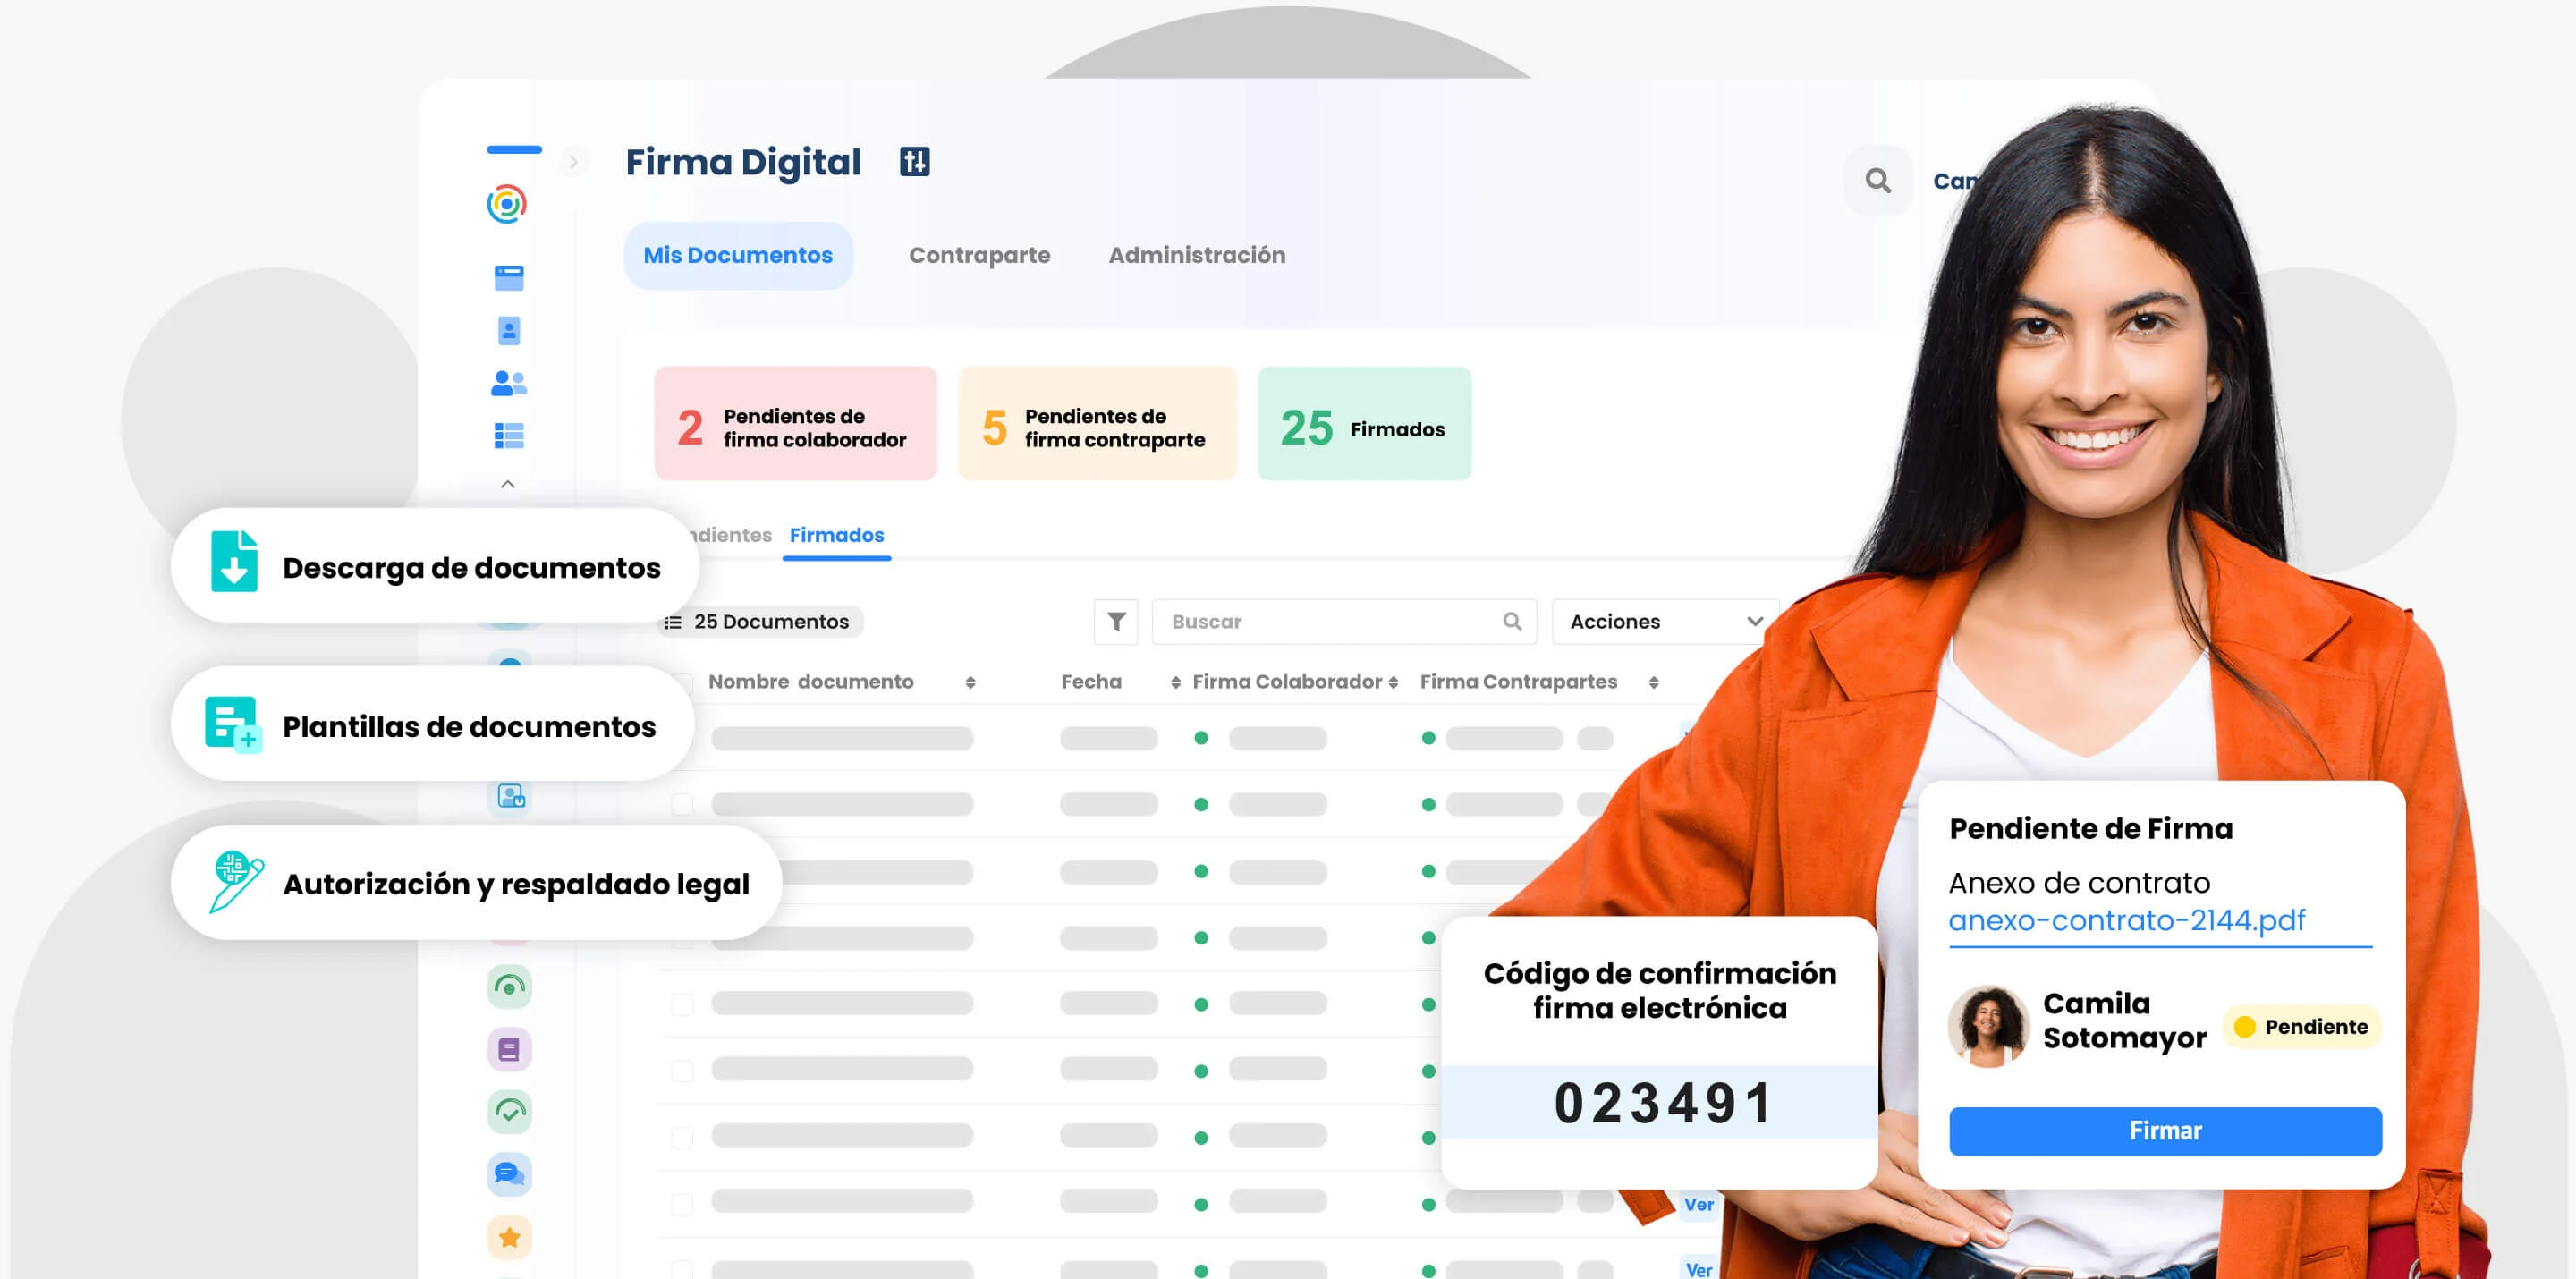Collapse sidebar section with the up chevron

[508, 484]
